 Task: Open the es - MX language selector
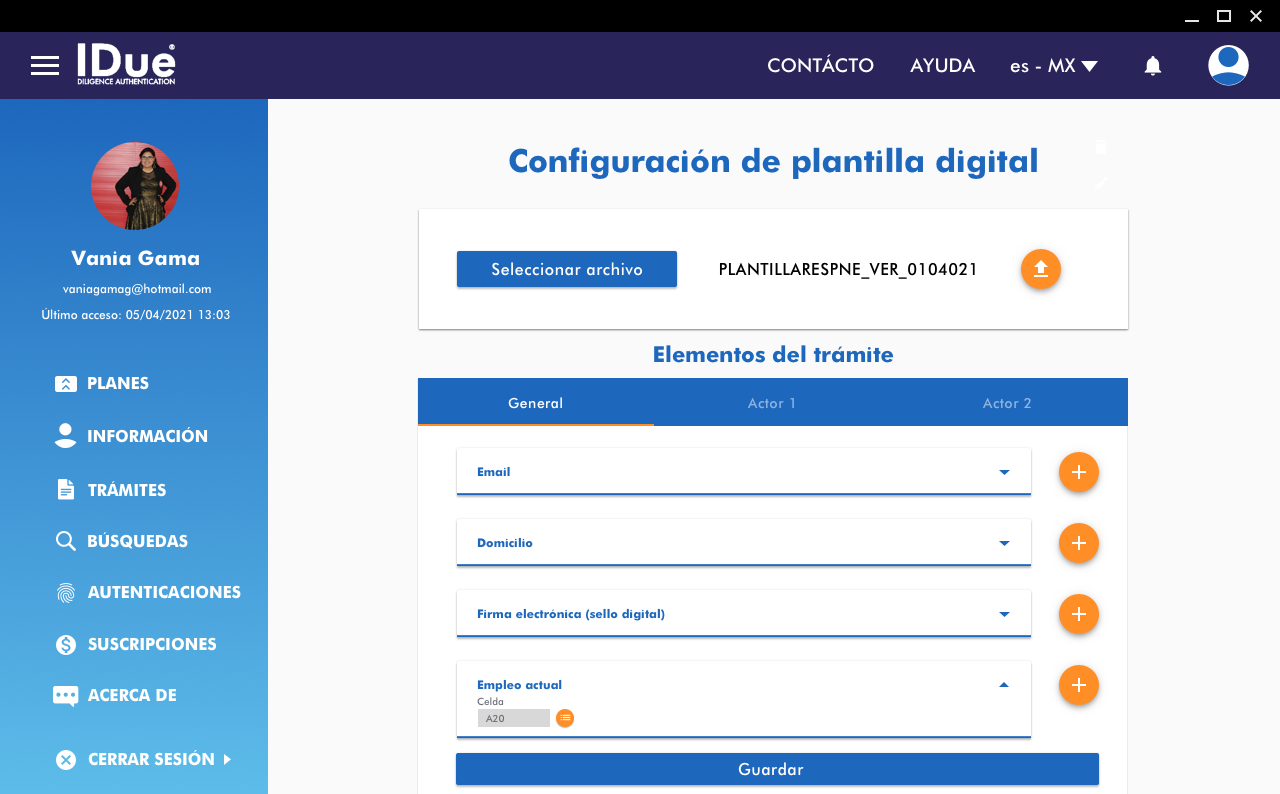[x=1053, y=66]
